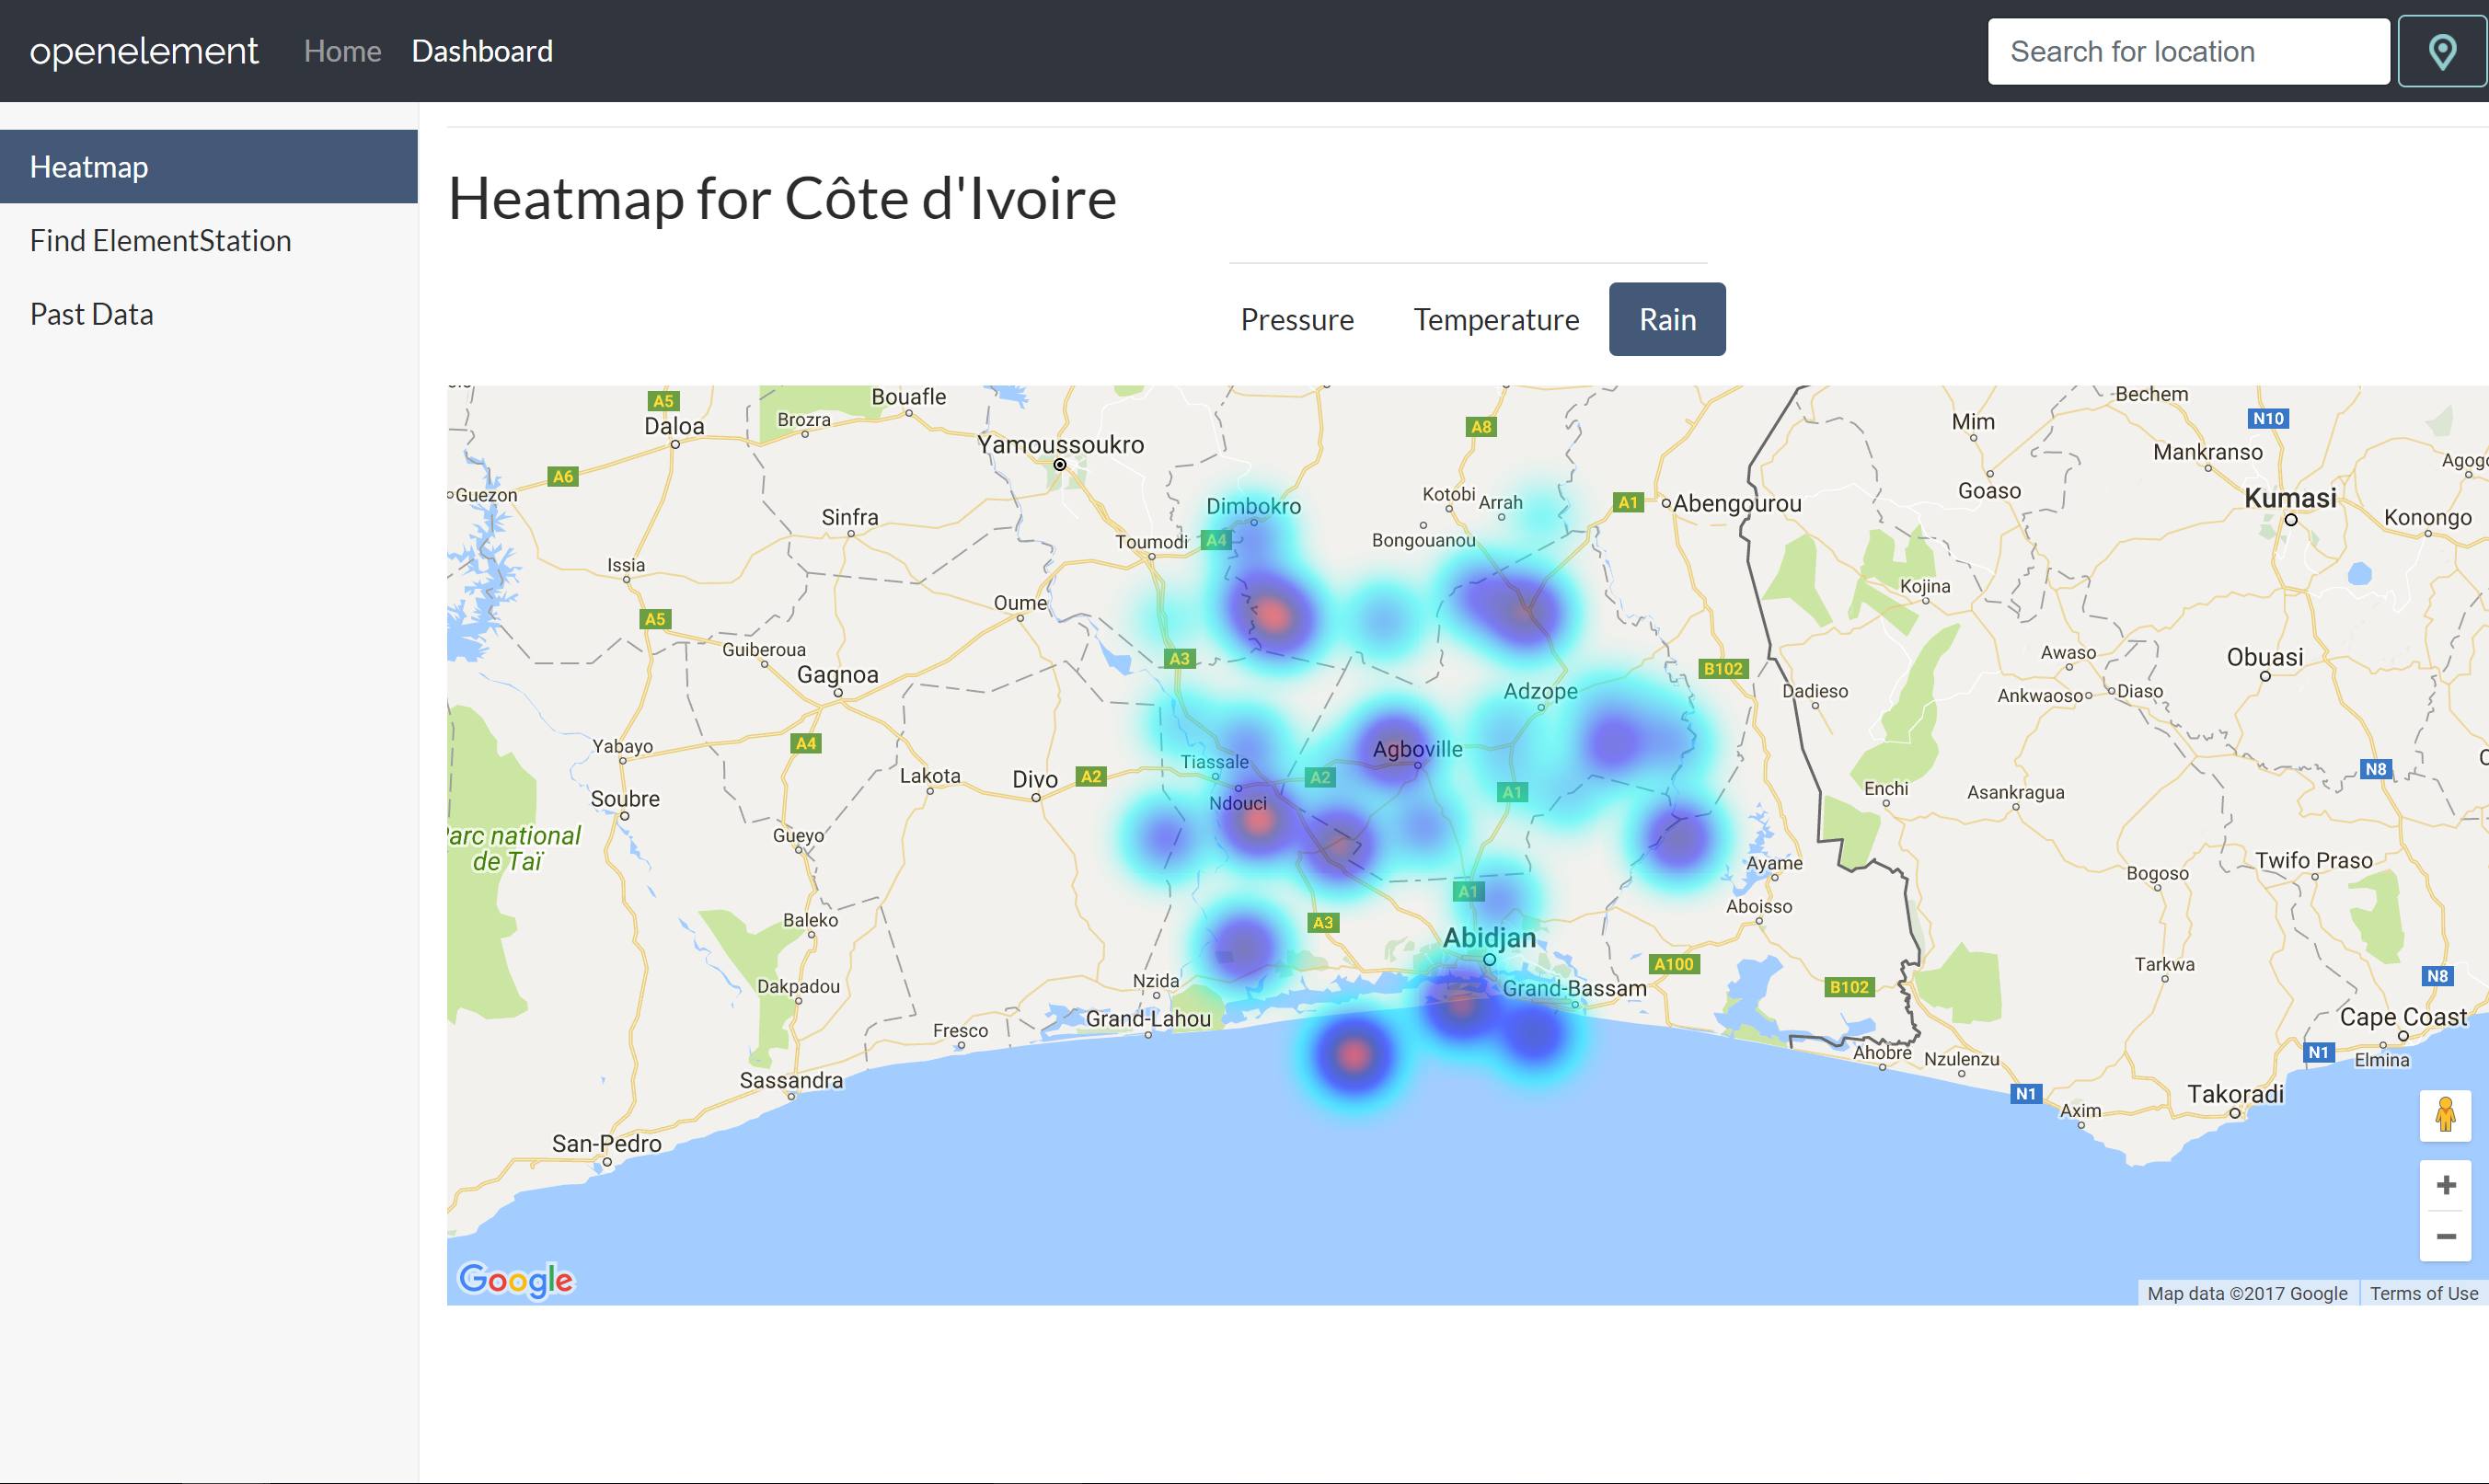Click the Kumasi city marker
The image size is (2489, 1484).
(x=2290, y=520)
